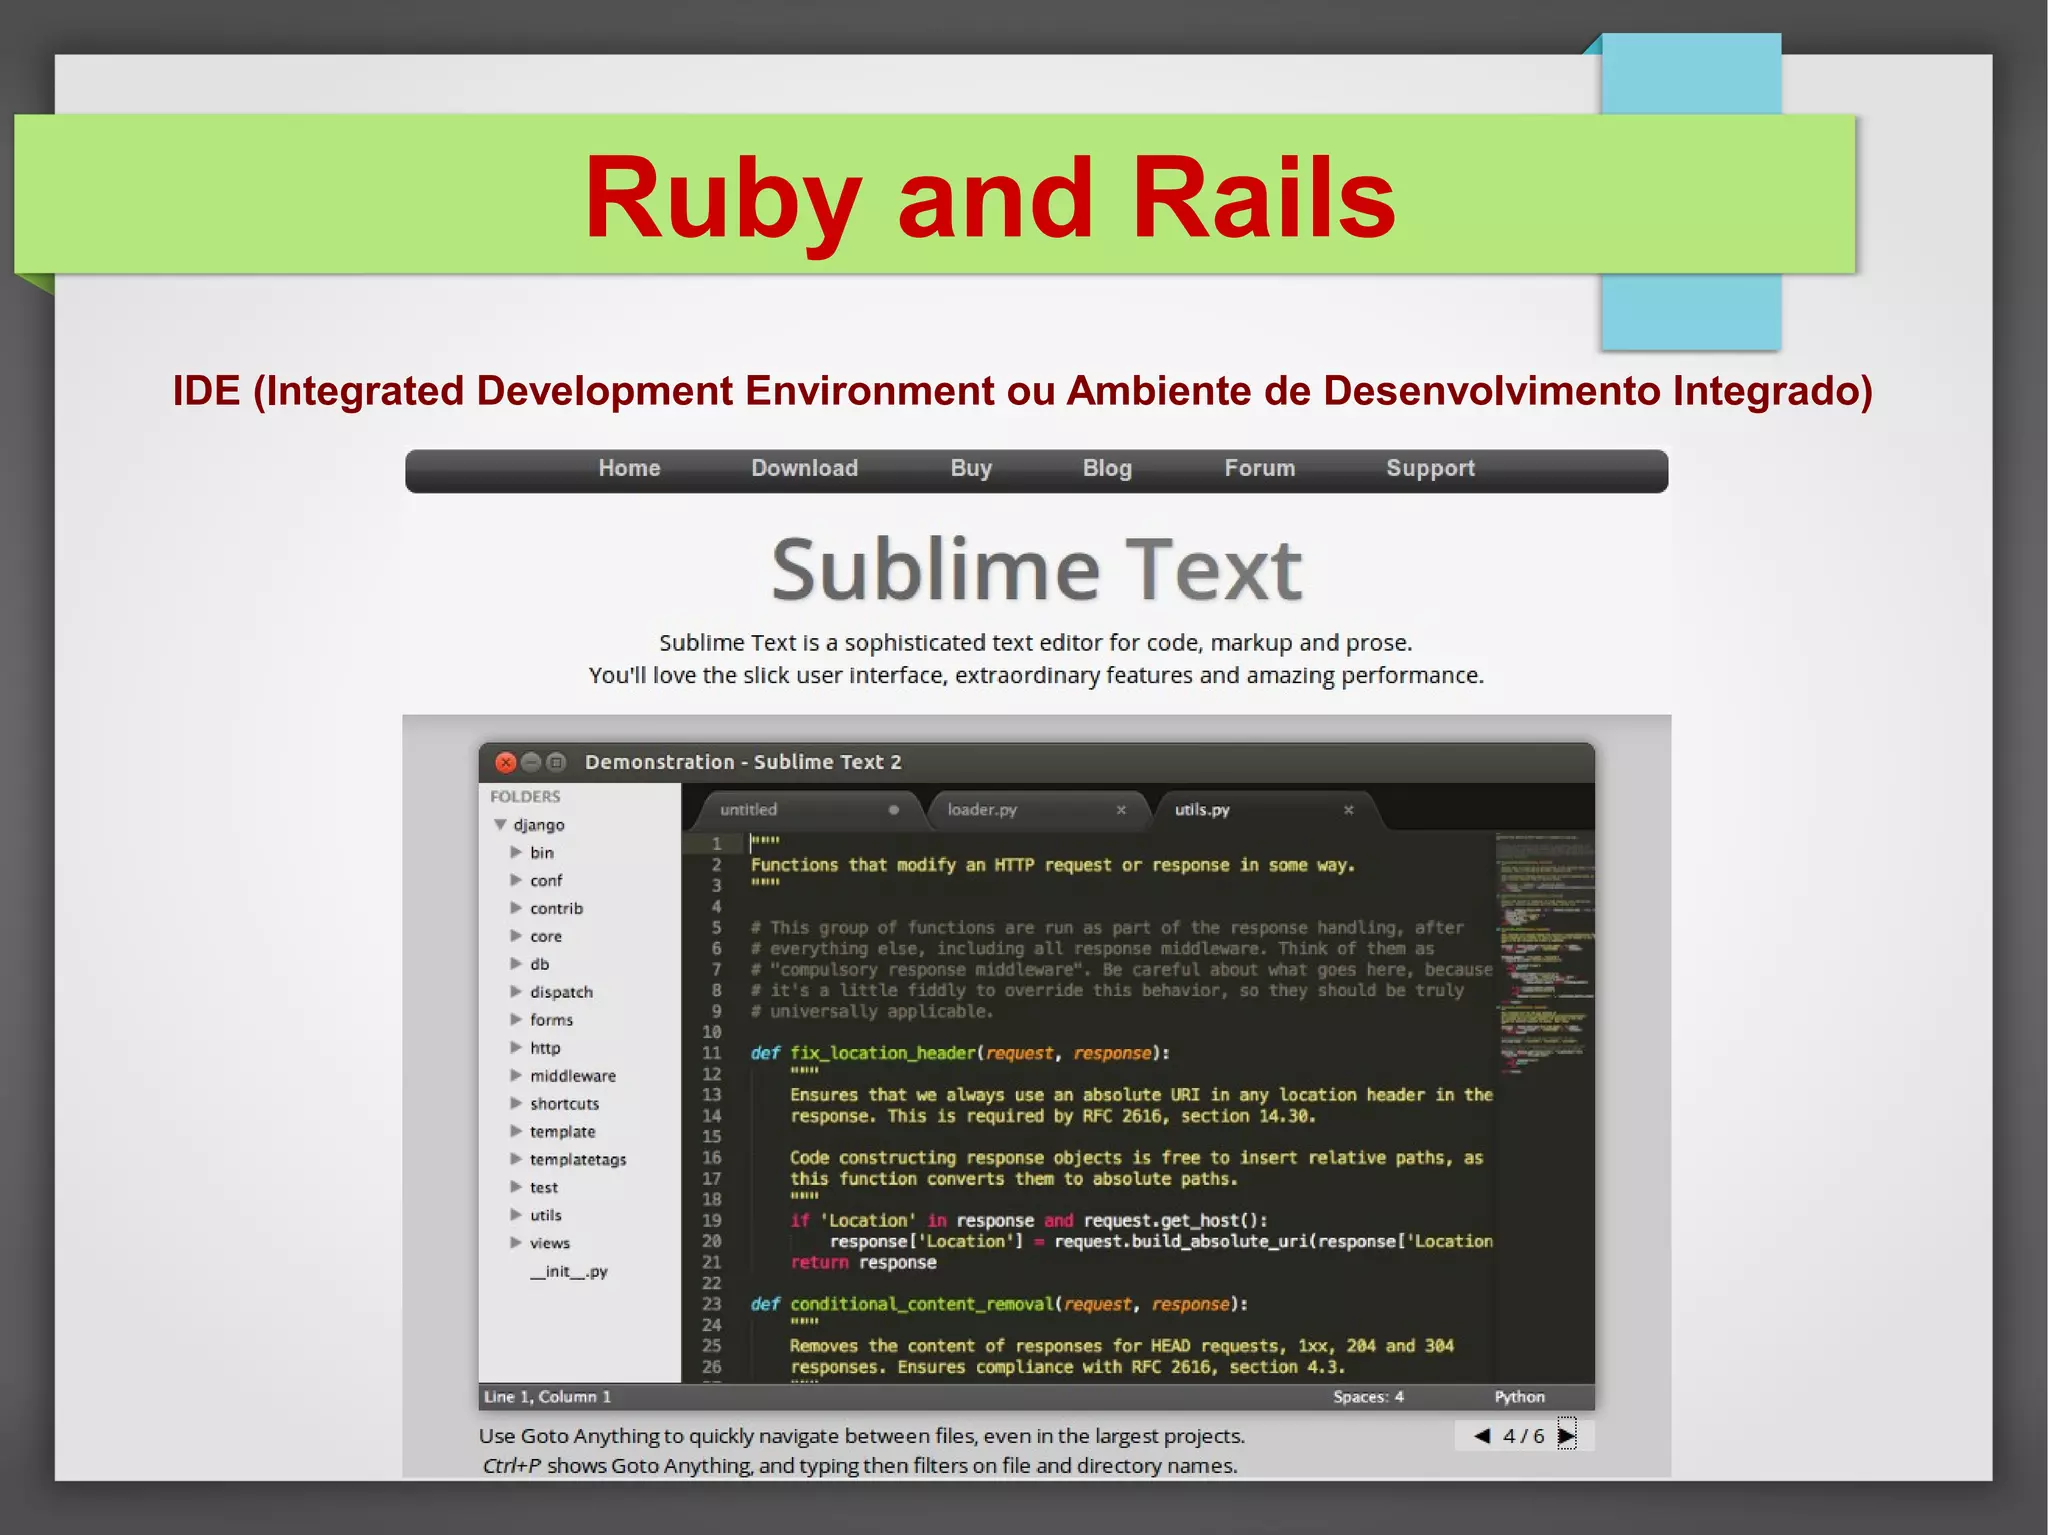2048x1535 pixels.
Task: Expand the contrib folder arrow
Action: 516,908
